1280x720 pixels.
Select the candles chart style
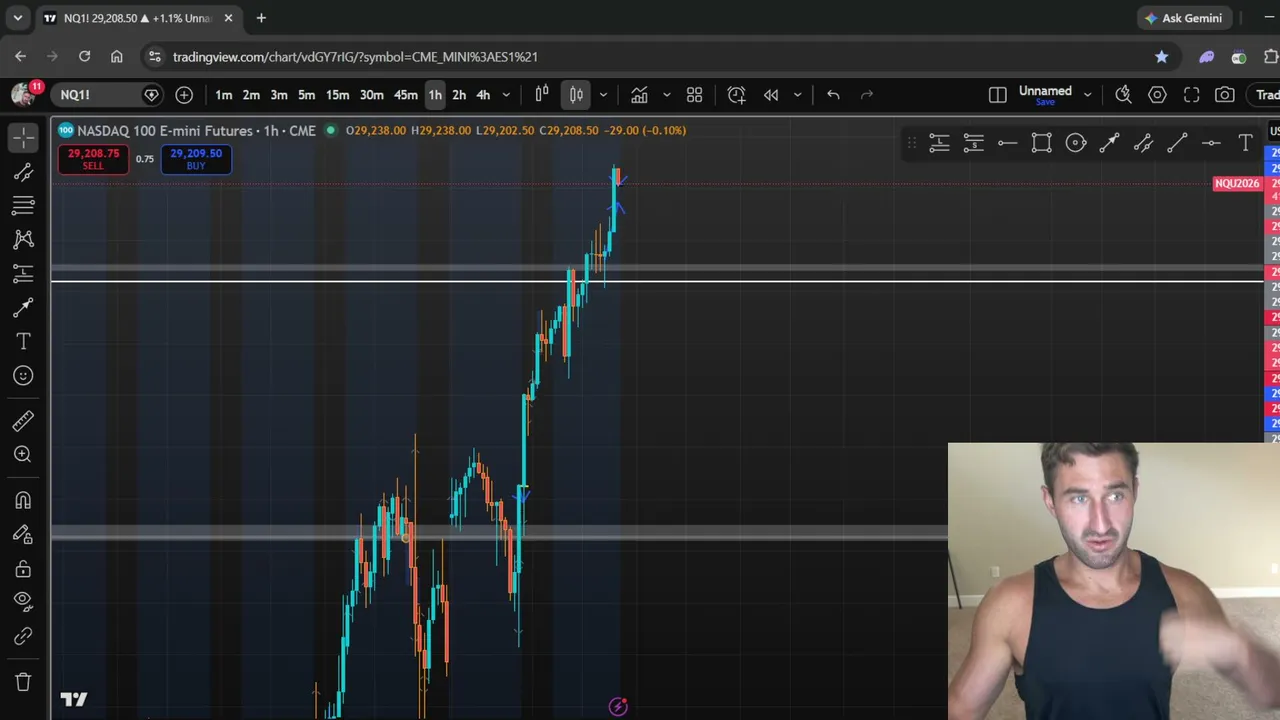[576, 95]
